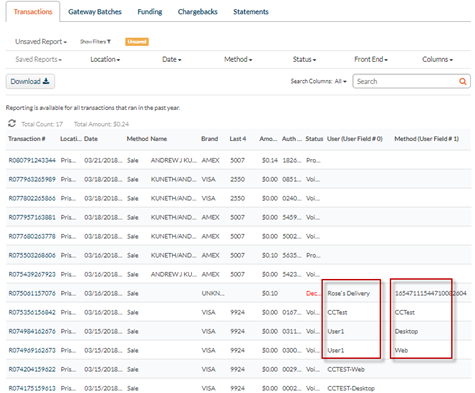The image size is (475, 393).
Task: Click the Download button
Action: [x=30, y=81]
